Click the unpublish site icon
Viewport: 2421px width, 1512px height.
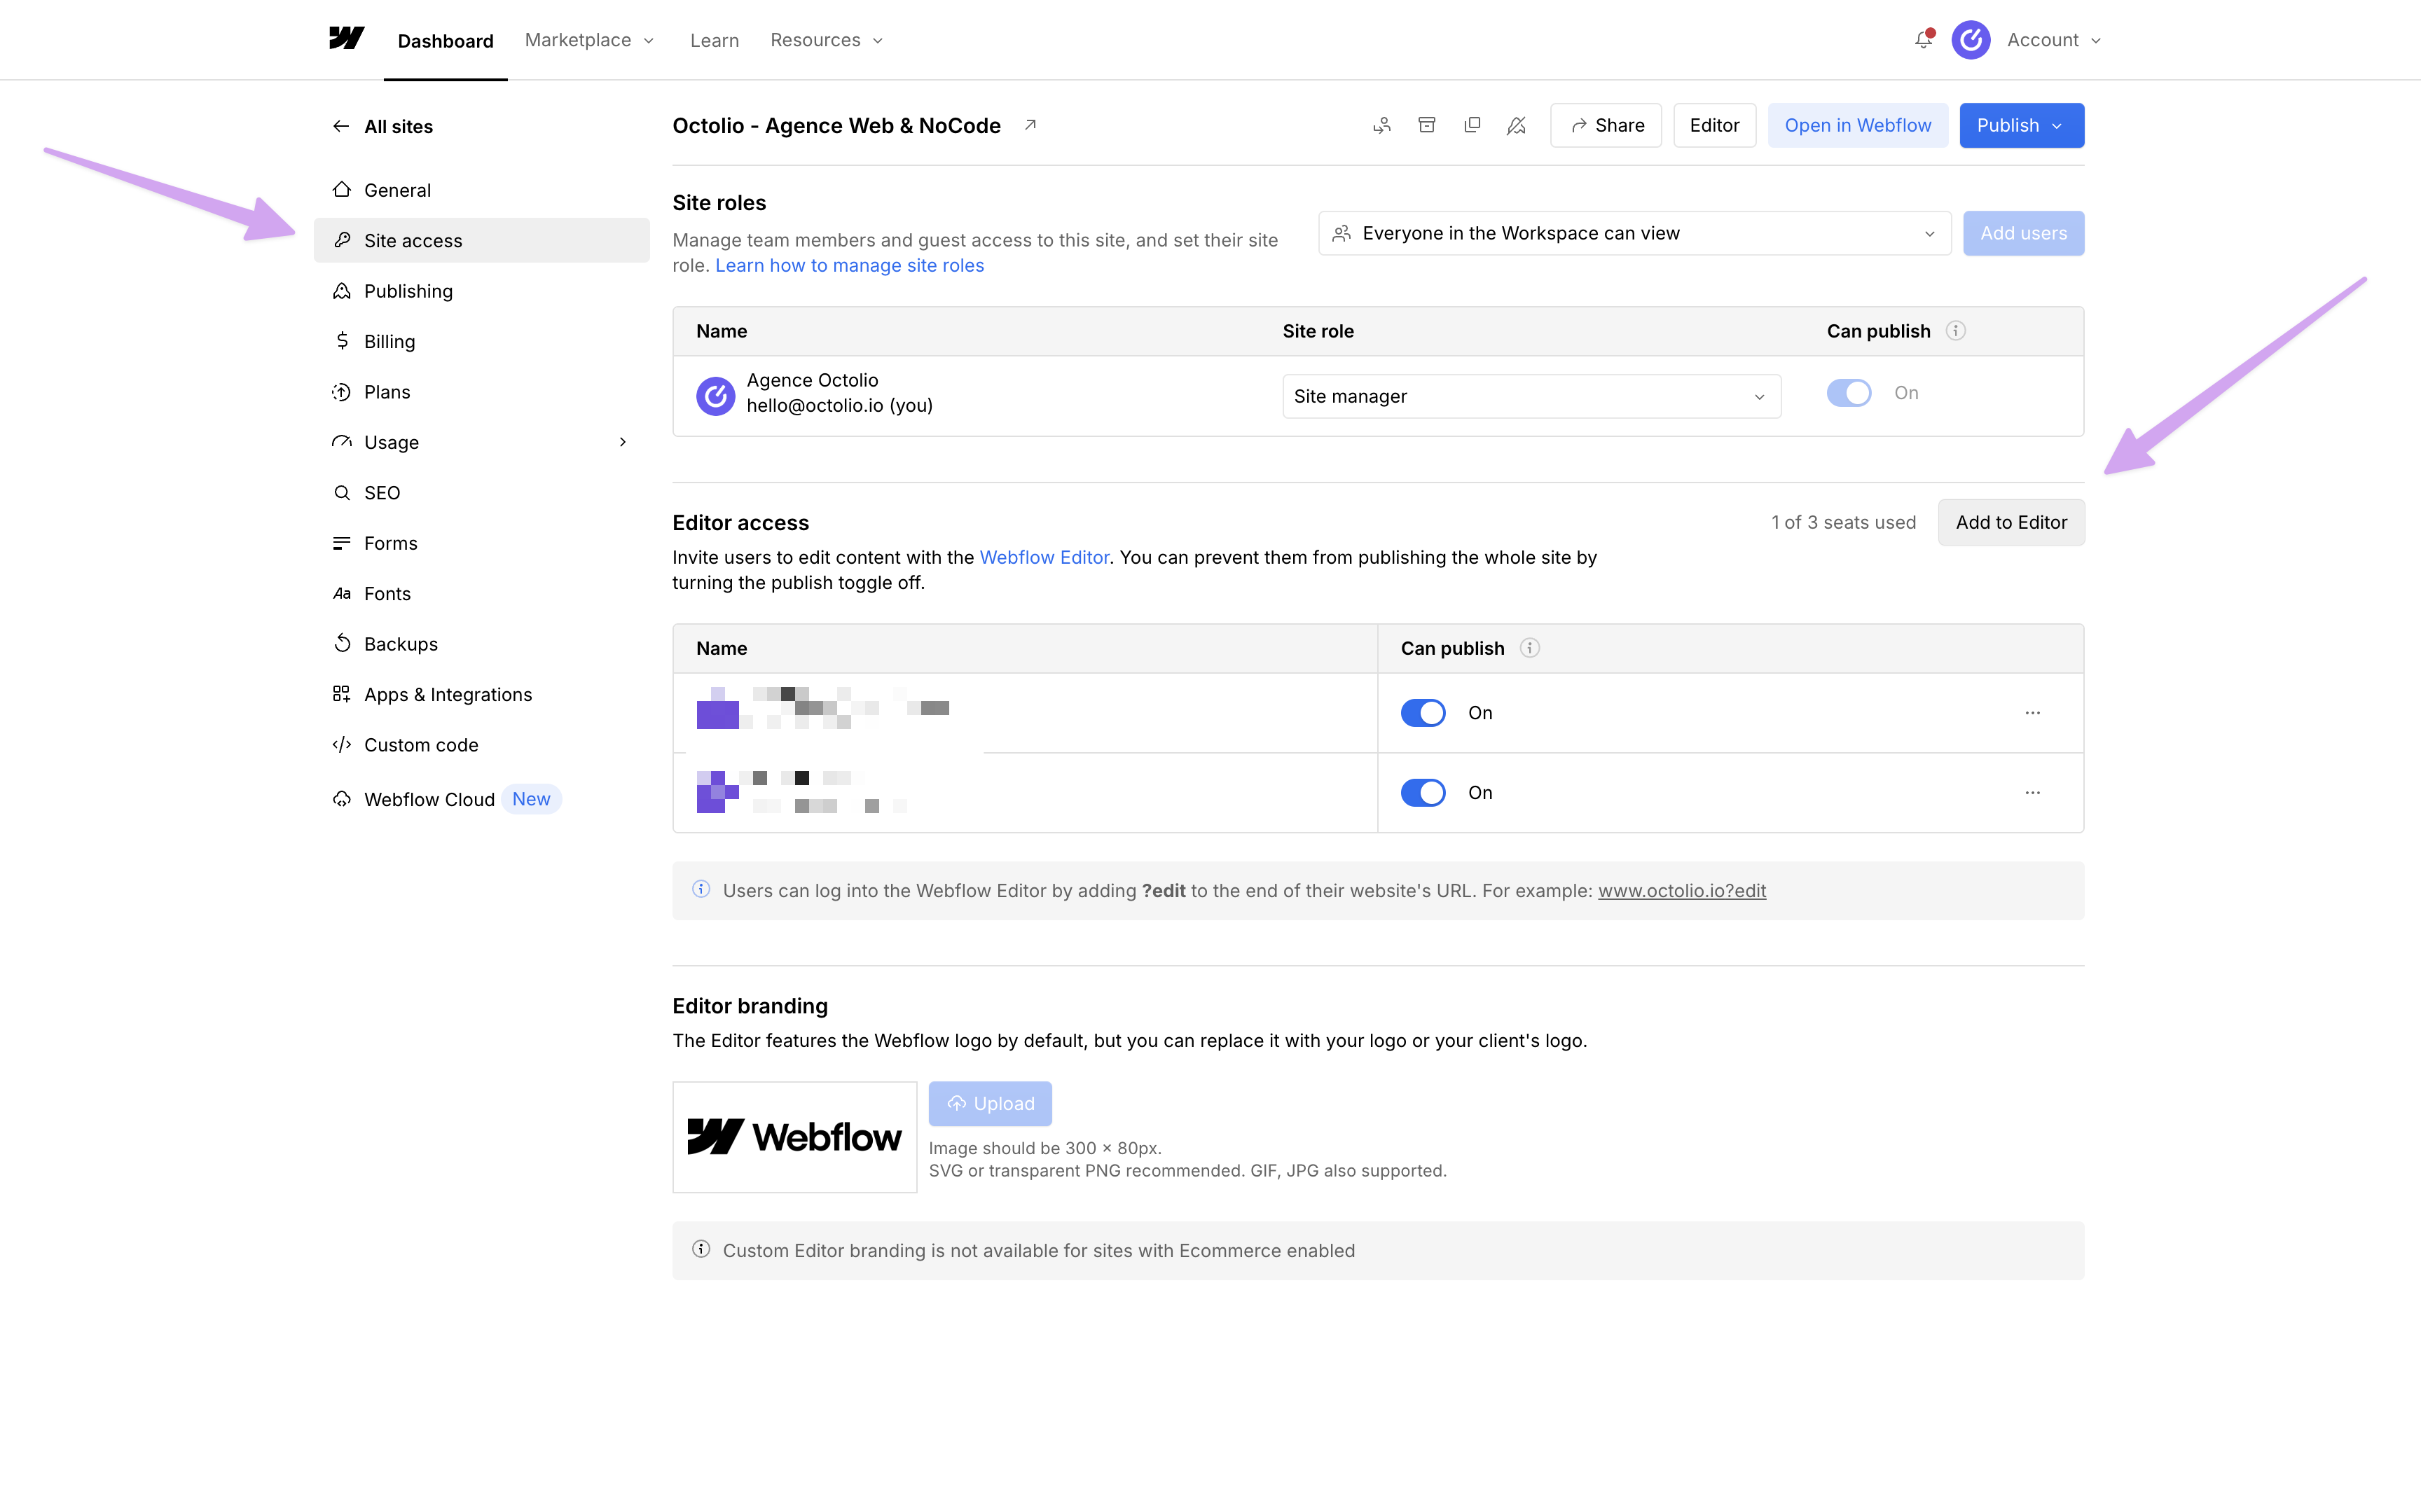pos(1516,125)
